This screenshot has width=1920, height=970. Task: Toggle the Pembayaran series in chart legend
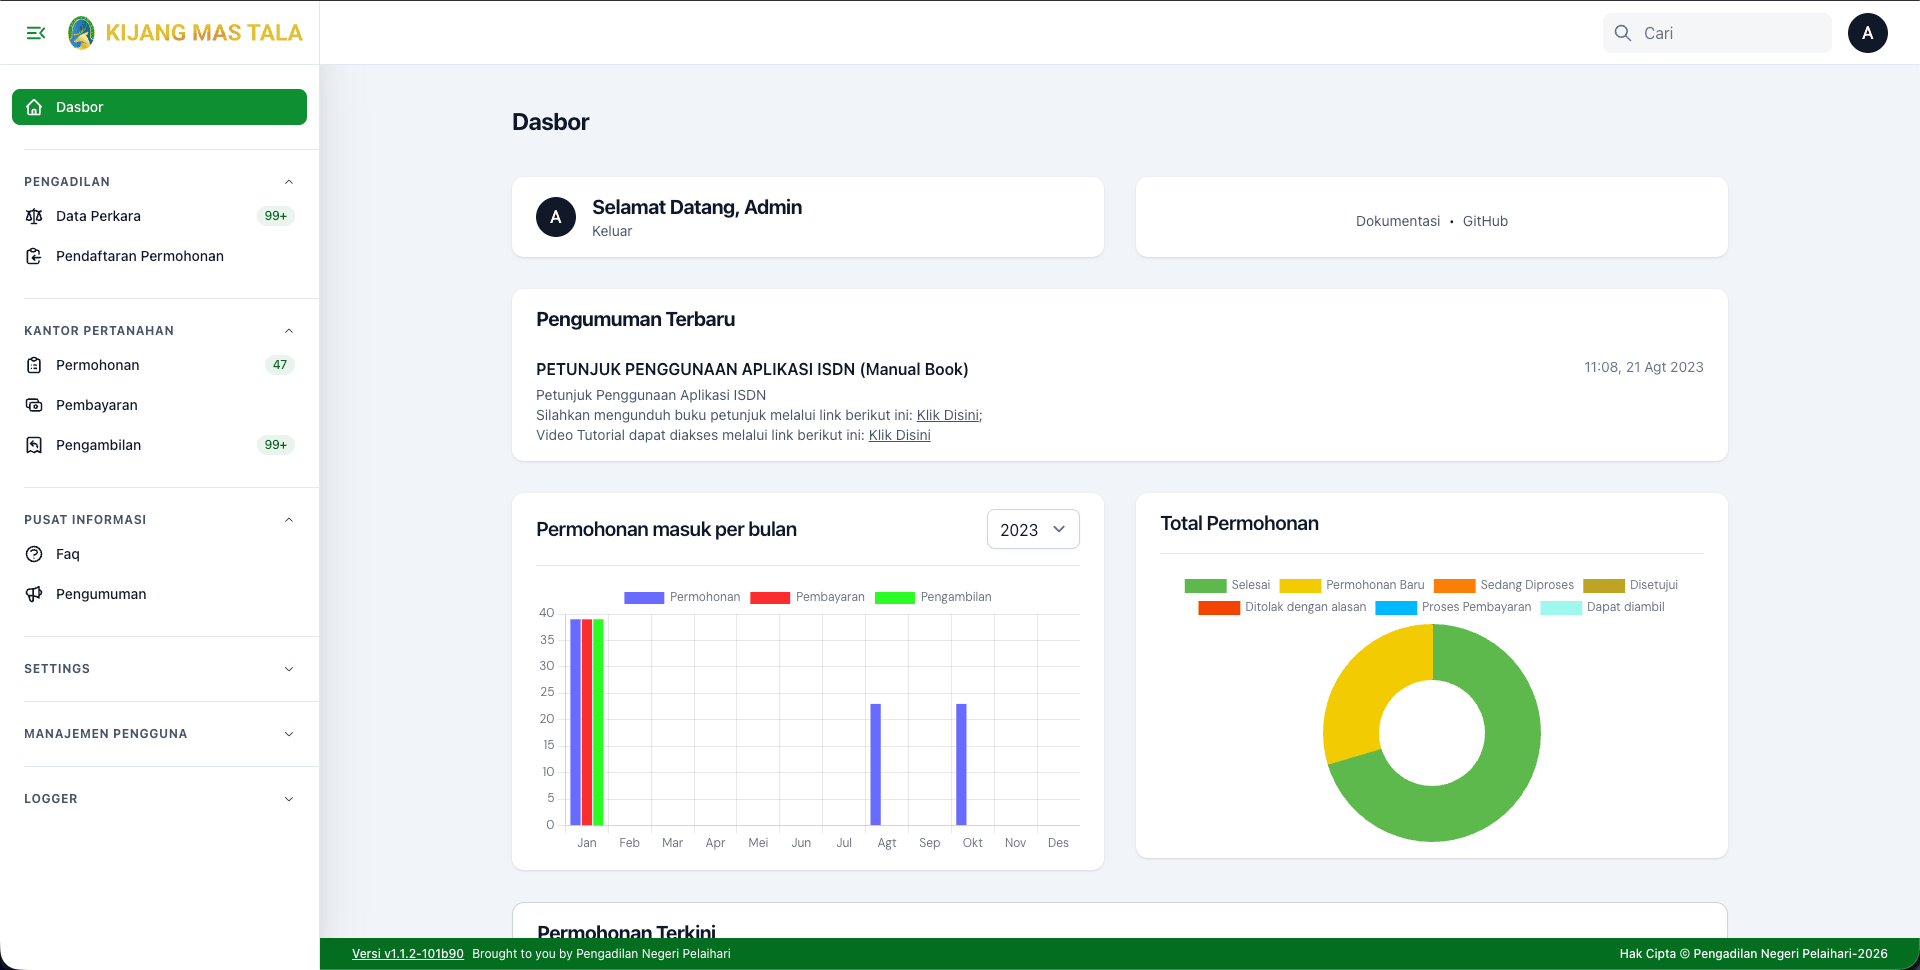807,597
